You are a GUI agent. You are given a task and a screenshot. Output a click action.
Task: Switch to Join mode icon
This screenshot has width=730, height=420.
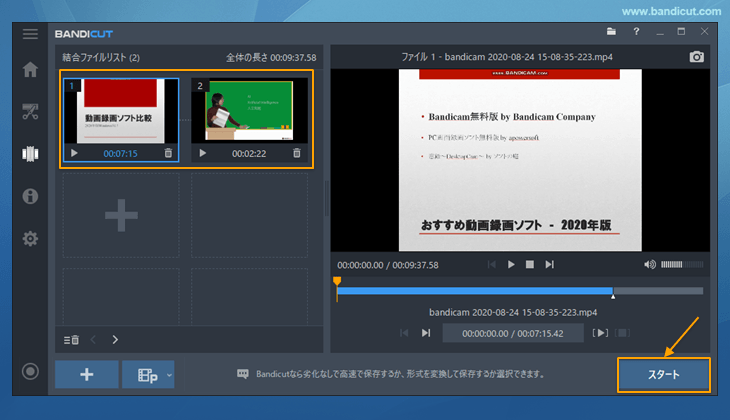[30, 154]
